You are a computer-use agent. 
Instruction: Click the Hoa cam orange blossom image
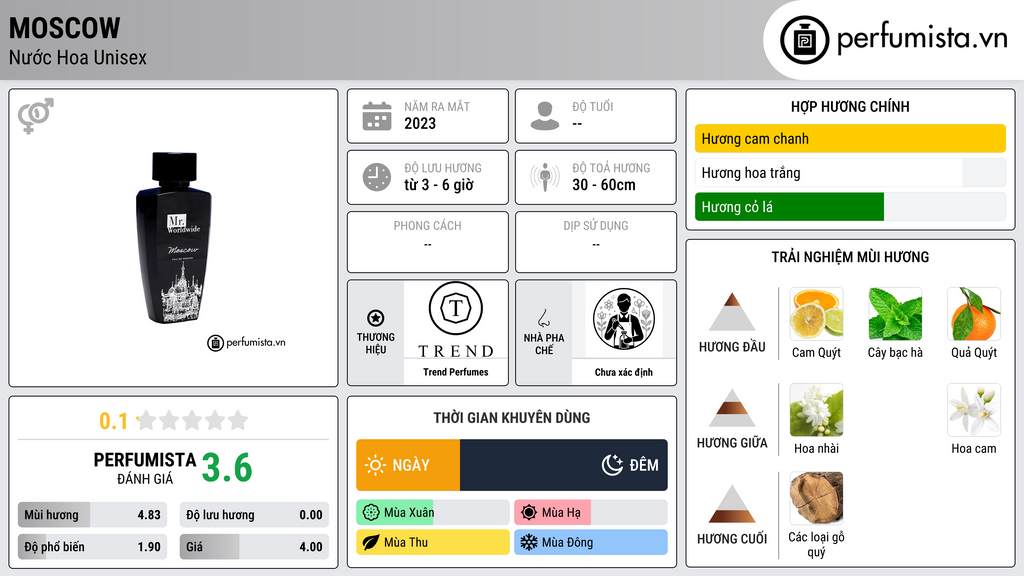coord(974,410)
